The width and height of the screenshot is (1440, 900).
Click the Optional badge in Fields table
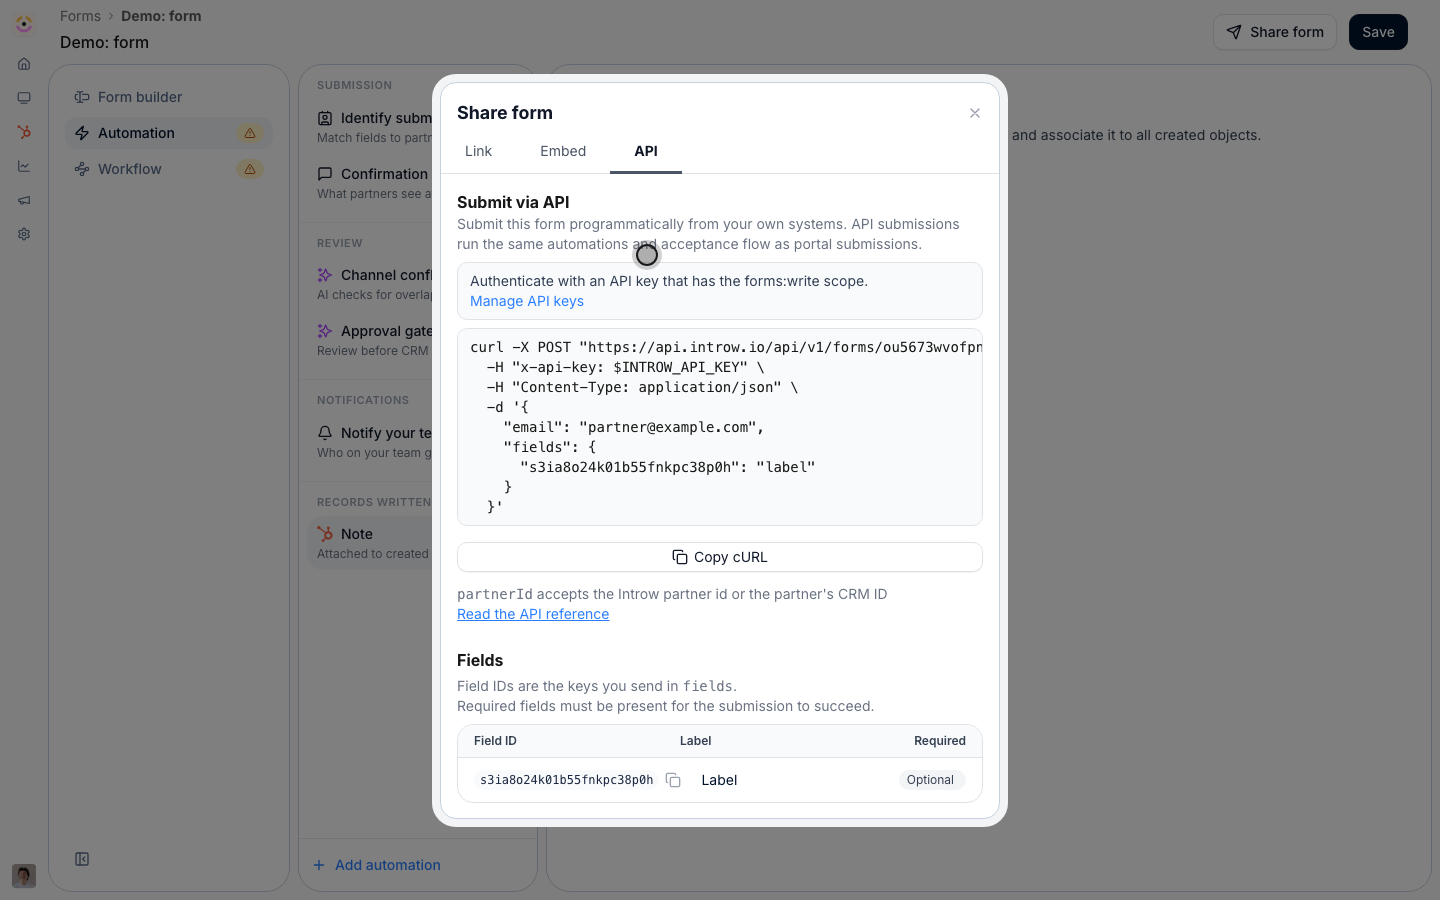pyautogui.click(x=930, y=780)
